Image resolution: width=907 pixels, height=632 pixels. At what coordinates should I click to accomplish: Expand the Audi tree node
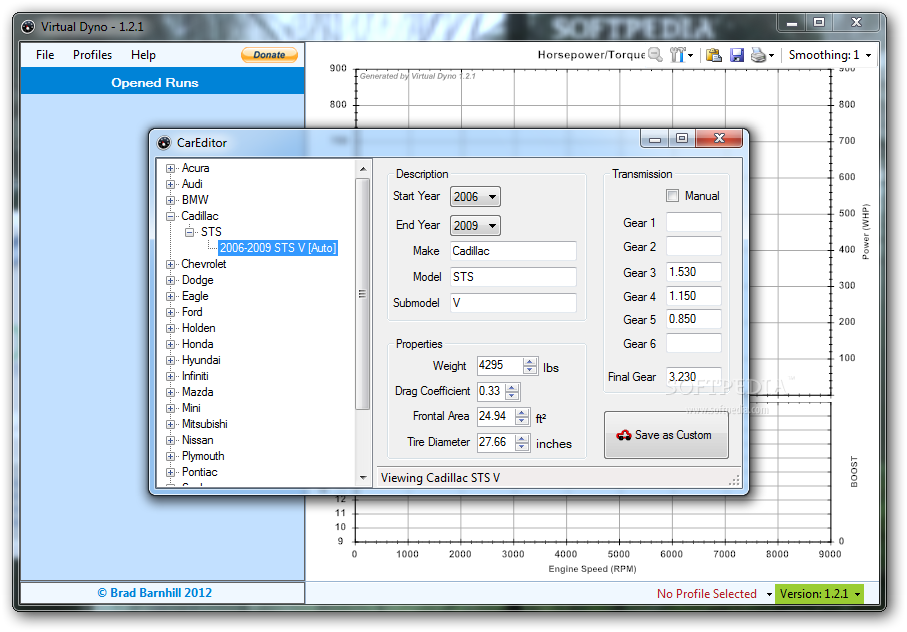[x=170, y=184]
